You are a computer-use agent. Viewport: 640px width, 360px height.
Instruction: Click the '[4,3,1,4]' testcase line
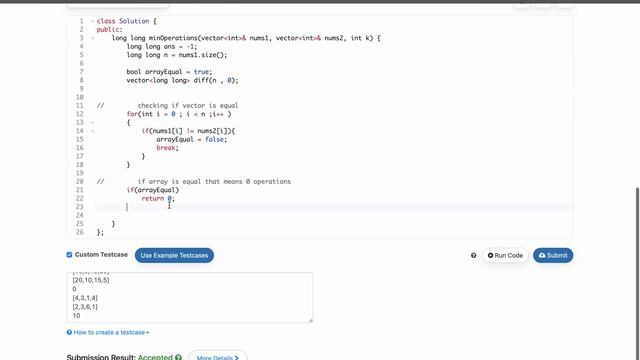tap(85, 298)
